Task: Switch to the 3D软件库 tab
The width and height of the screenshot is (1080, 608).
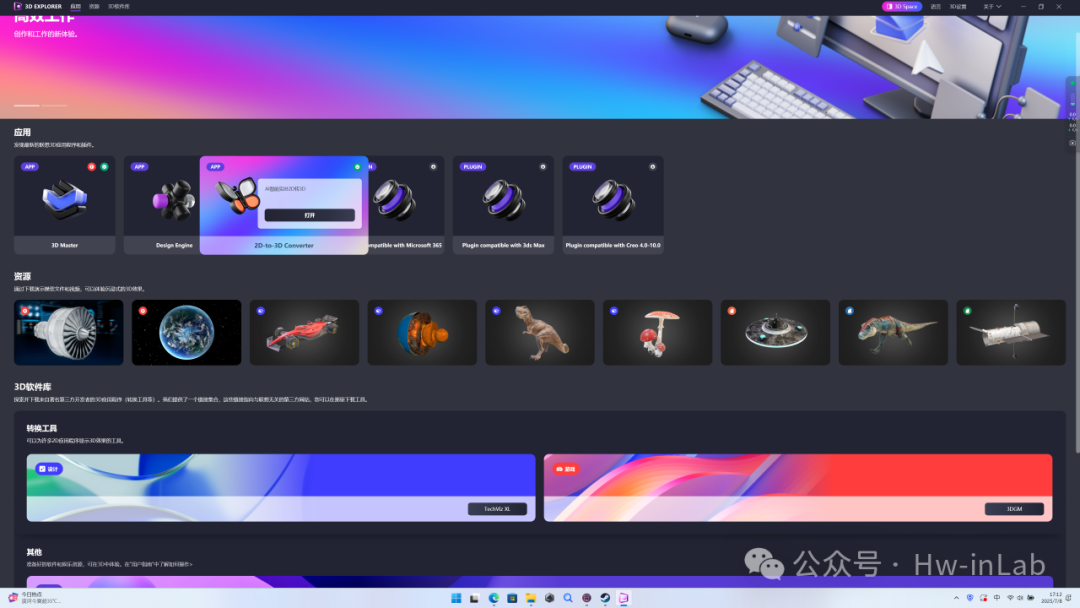Action: pyautogui.click(x=118, y=6)
